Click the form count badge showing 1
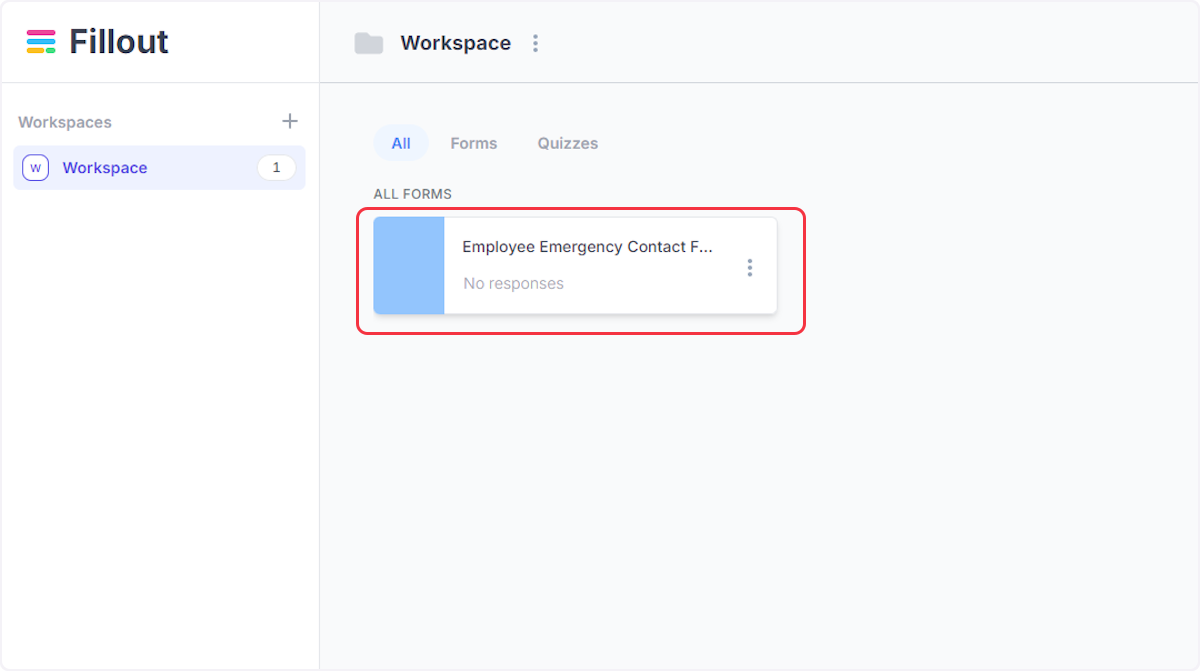Image resolution: width=1200 pixels, height=671 pixels. (276, 167)
